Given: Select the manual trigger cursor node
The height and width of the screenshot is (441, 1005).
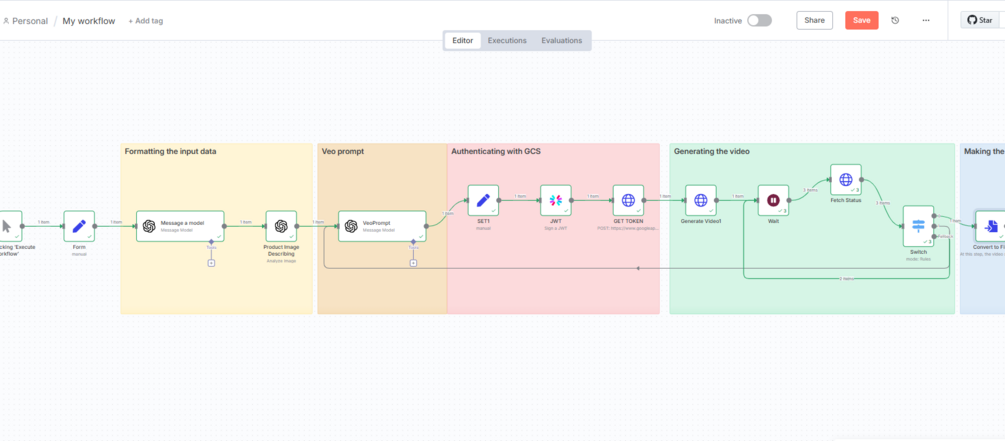Looking at the screenshot, I should tap(9, 226).
